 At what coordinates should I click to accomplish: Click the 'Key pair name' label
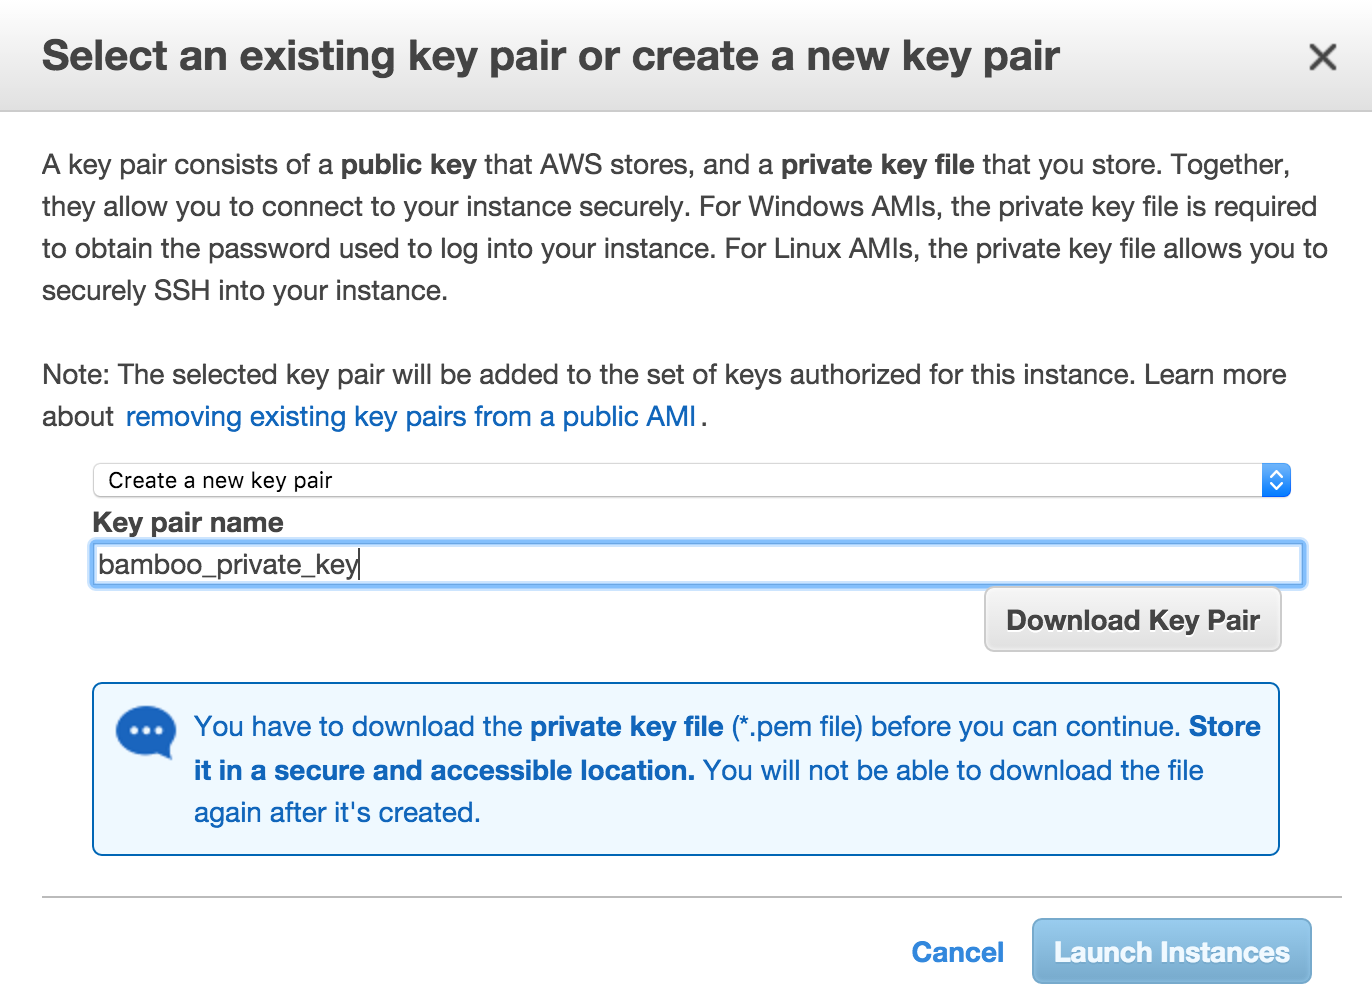coord(188,523)
